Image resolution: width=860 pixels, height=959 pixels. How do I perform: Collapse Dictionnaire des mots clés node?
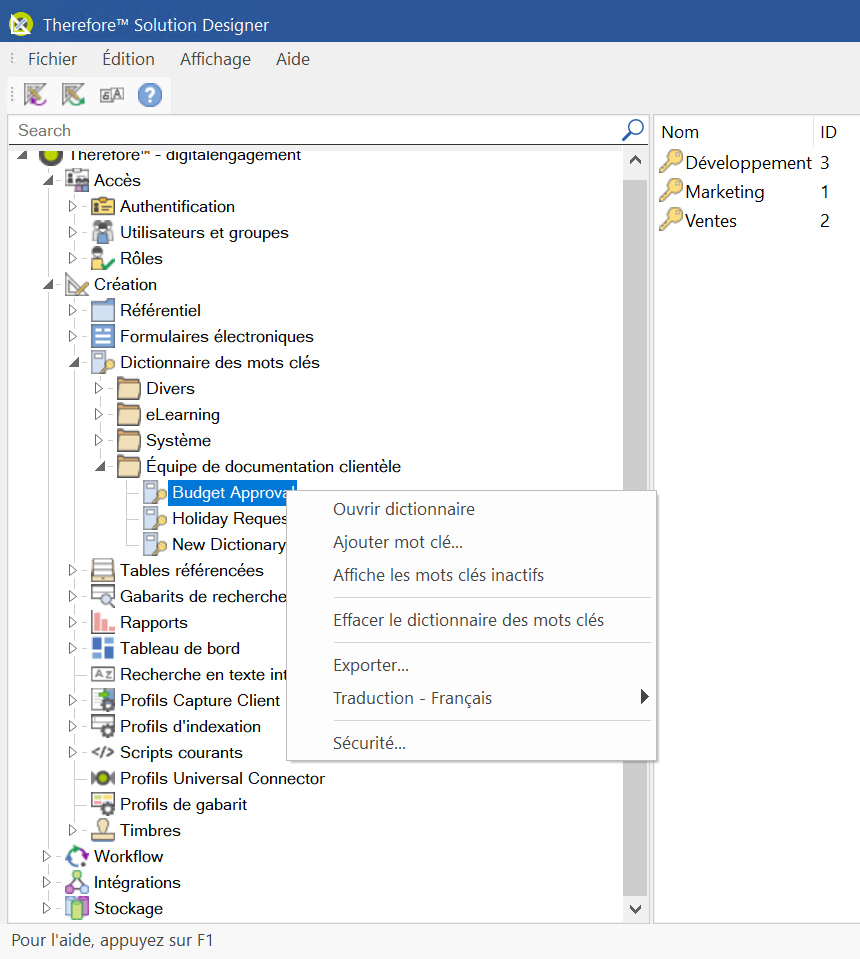point(75,363)
